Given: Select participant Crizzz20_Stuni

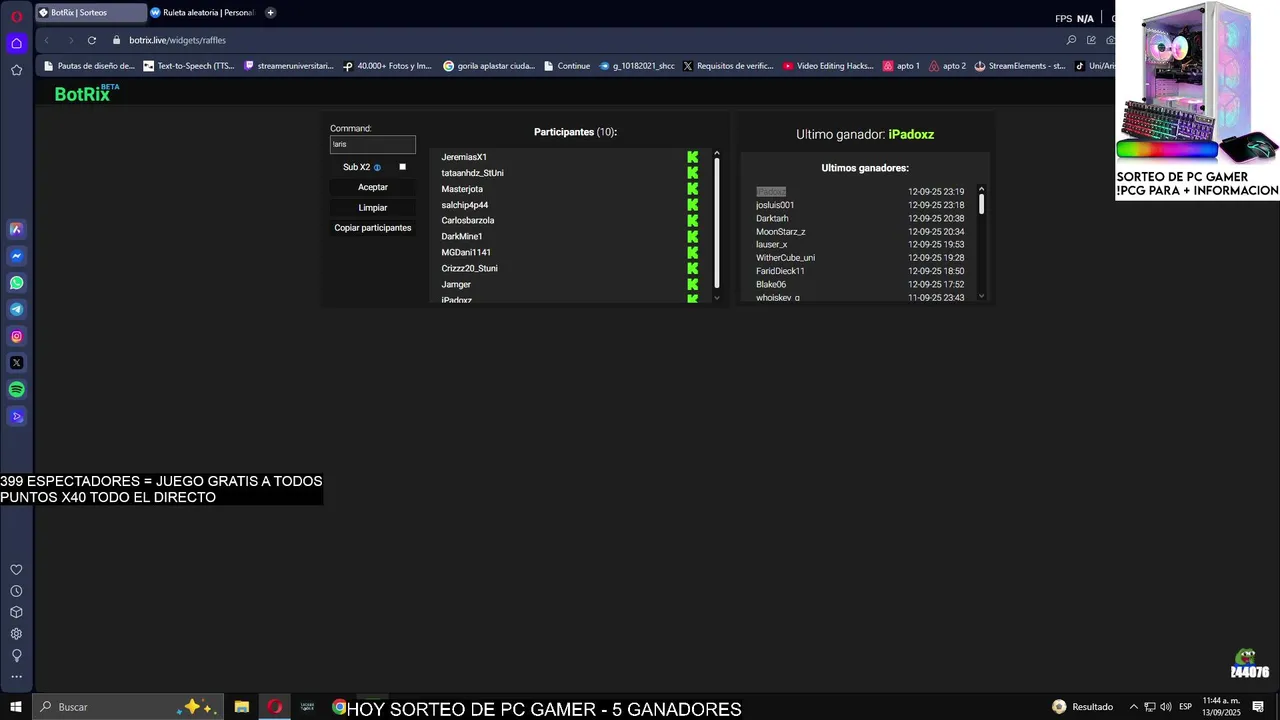Looking at the screenshot, I should (469, 269).
